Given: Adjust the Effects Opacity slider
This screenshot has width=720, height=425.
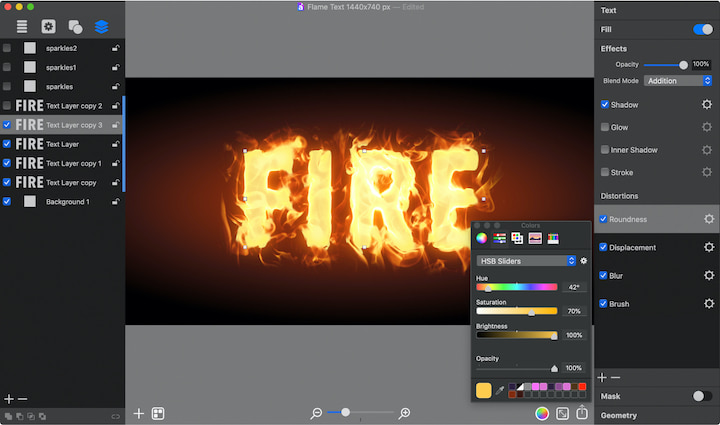Looking at the screenshot, I should (x=666, y=65).
